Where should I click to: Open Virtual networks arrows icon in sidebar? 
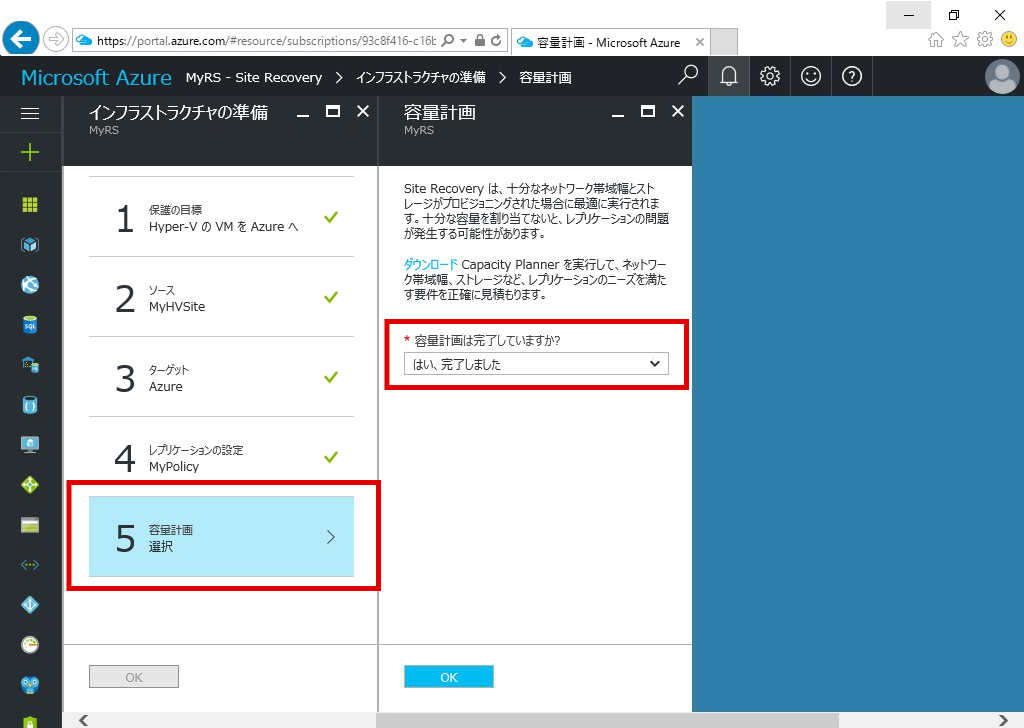tap(30, 565)
